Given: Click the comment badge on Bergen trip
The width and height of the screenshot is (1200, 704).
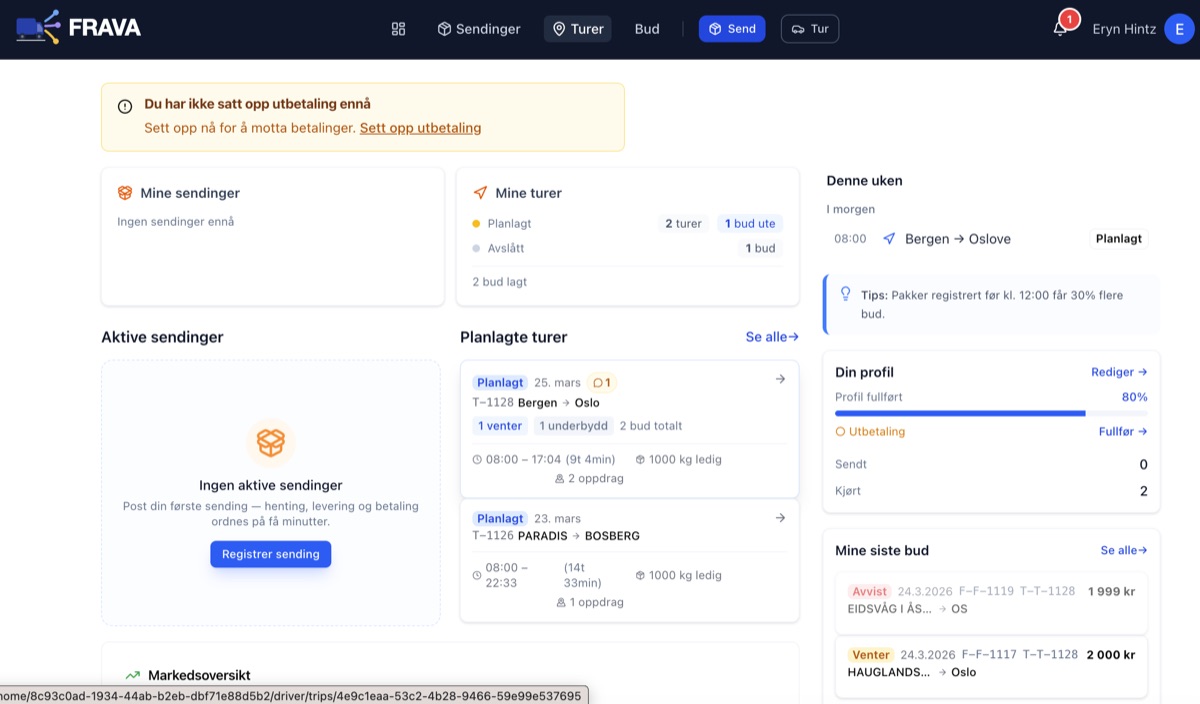Looking at the screenshot, I should coord(602,383).
